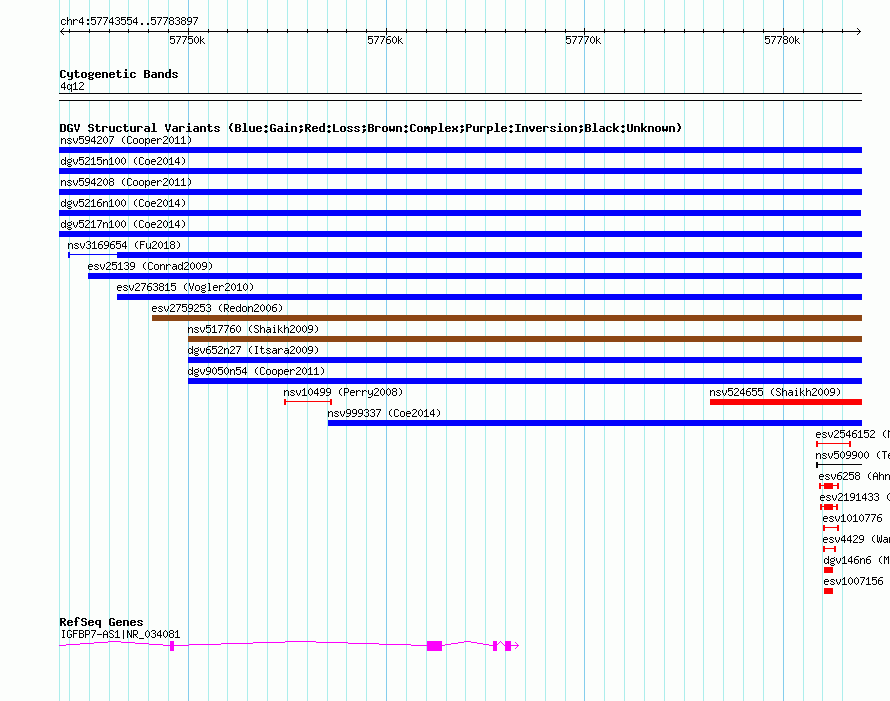Click dgv652n27 (Itsara2009) variant label
This screenshot has width=890, height=701.
tap(253, 350)
